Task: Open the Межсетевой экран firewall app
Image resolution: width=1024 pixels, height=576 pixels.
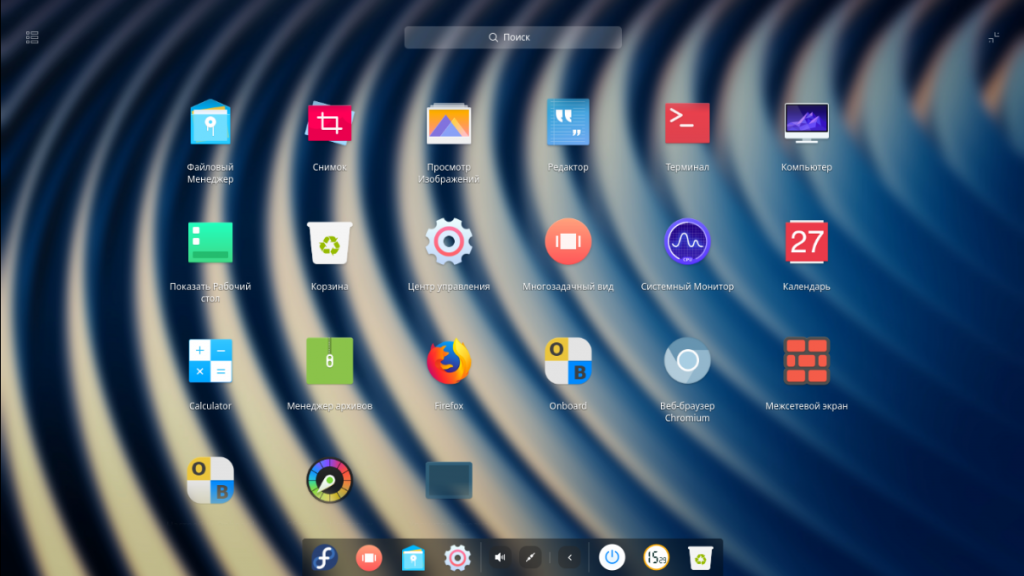Action: 806,362
